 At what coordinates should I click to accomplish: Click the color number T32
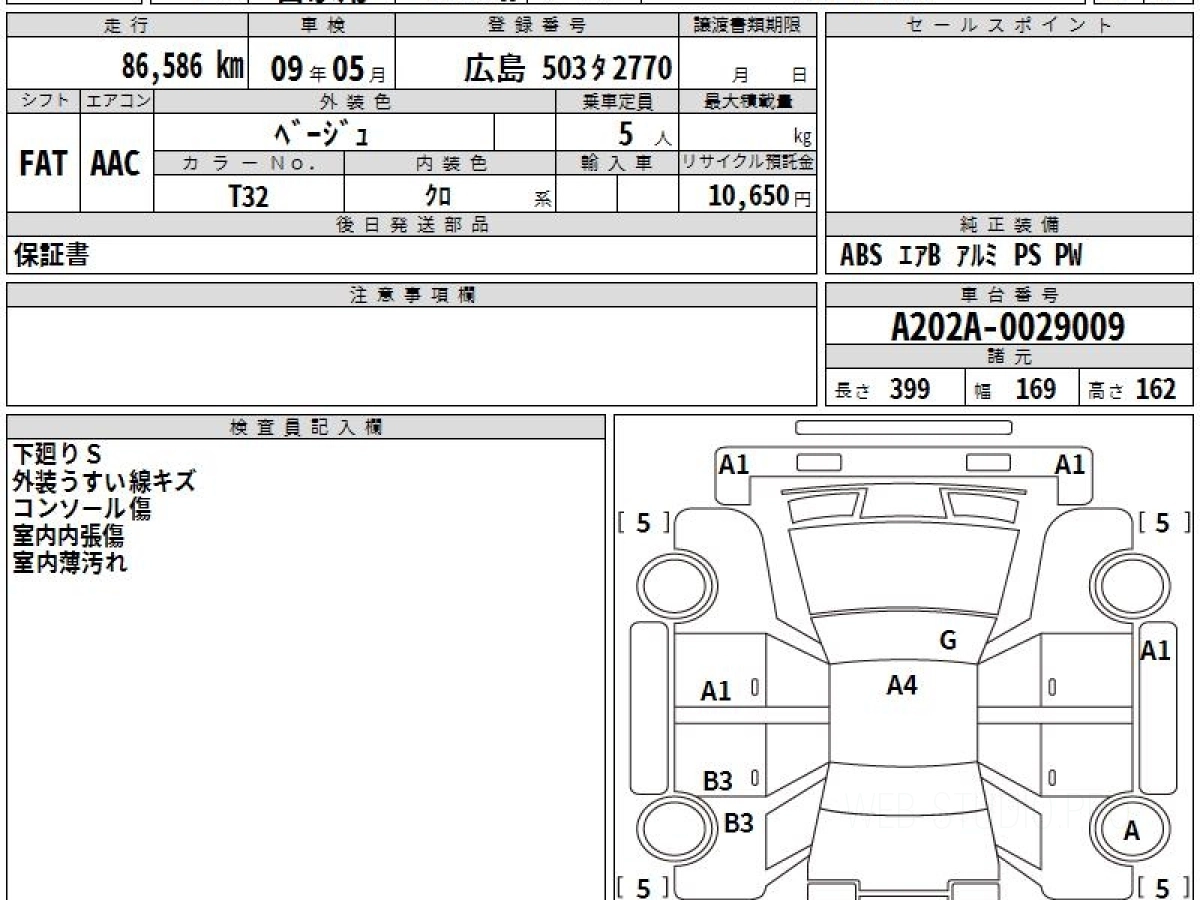click(x=248, y=196)
